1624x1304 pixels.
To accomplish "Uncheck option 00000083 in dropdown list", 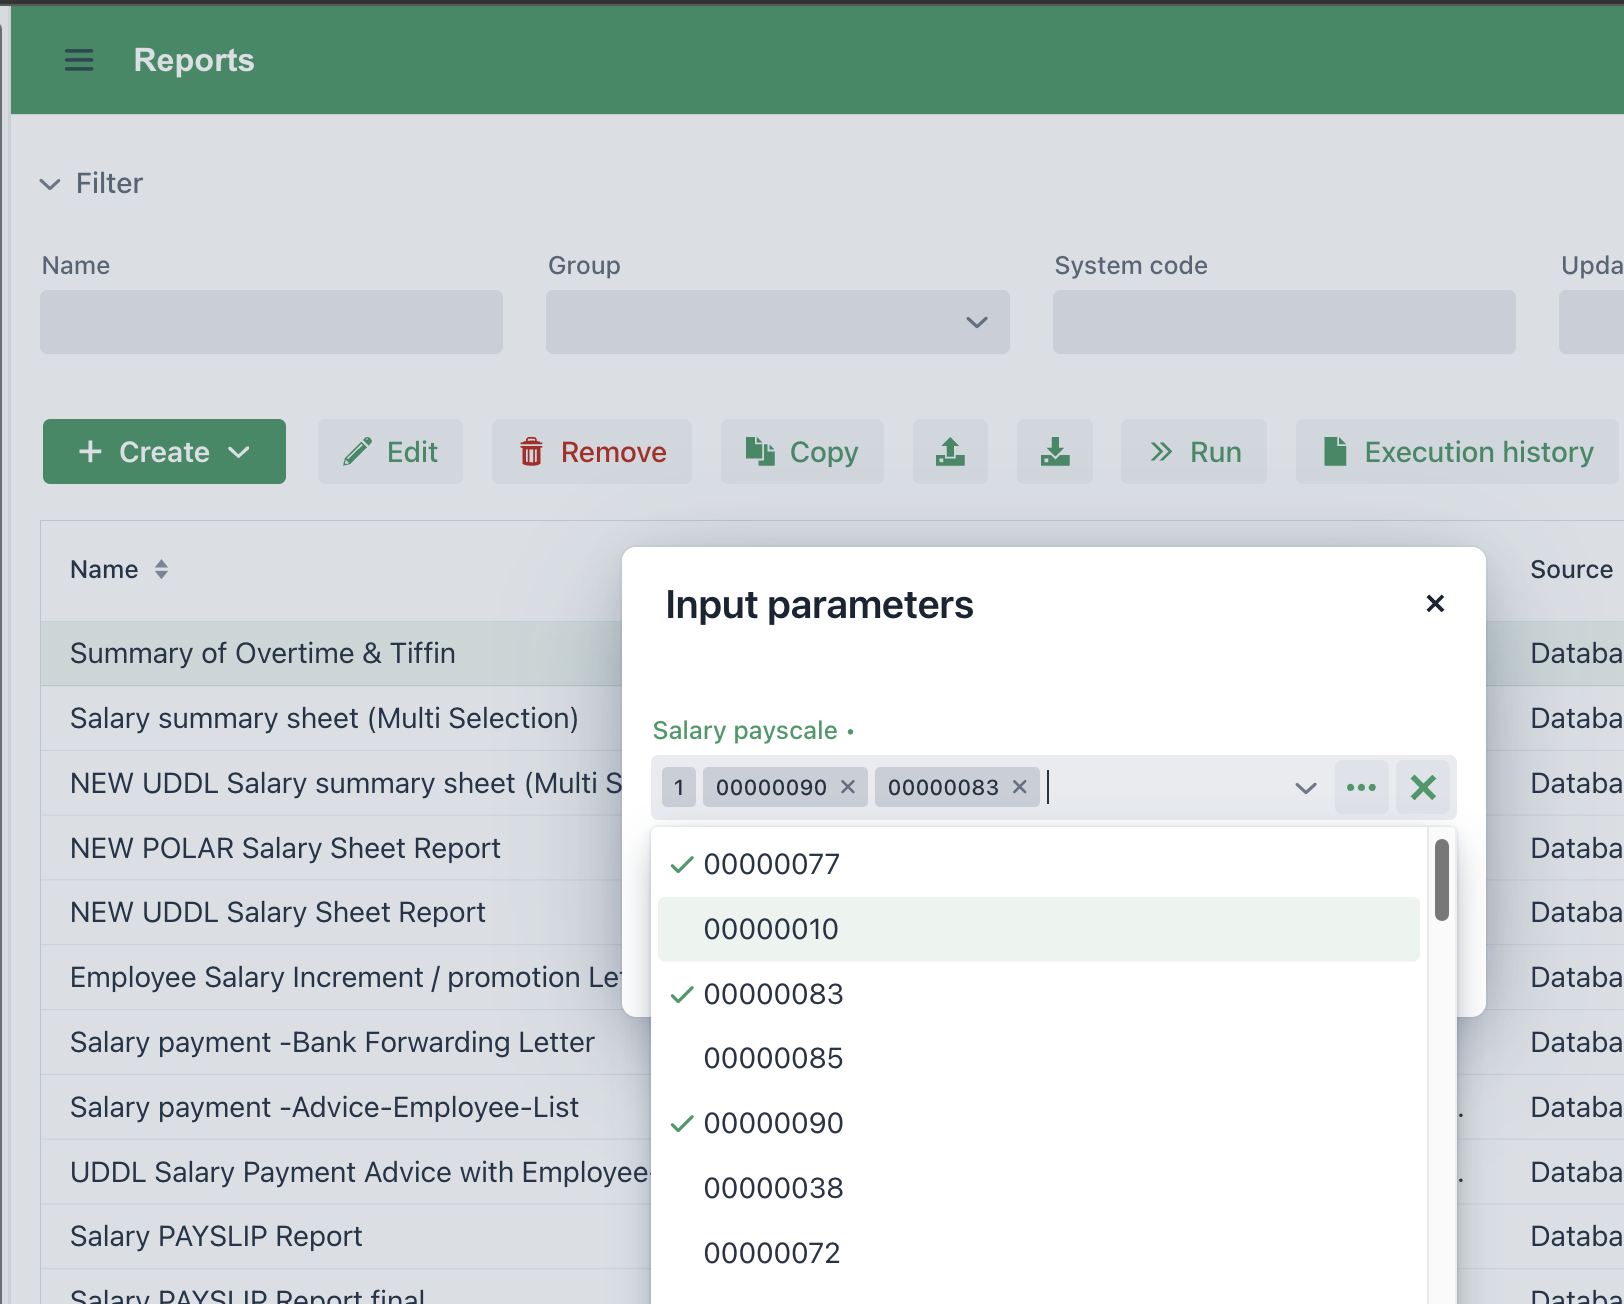I will (772, 994).
